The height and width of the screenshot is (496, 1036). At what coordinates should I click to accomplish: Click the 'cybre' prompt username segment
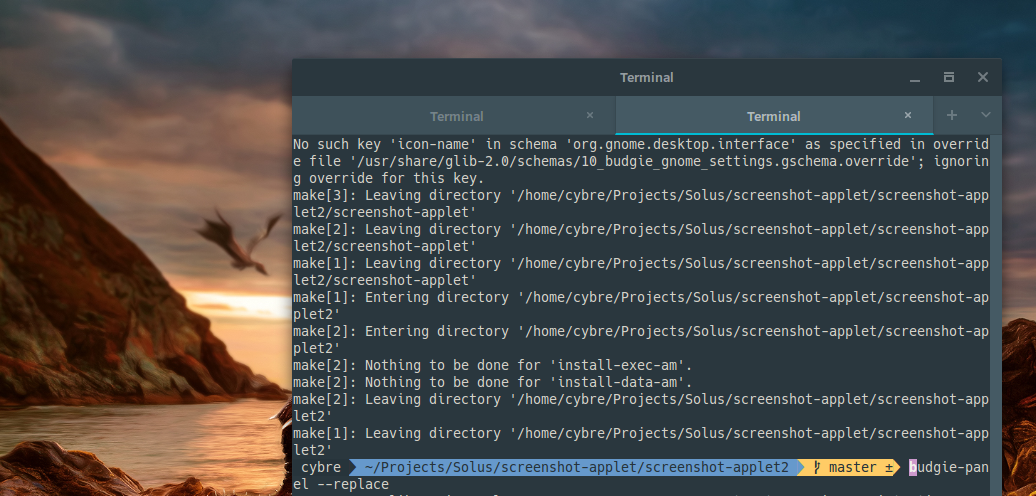coord(321,468)
